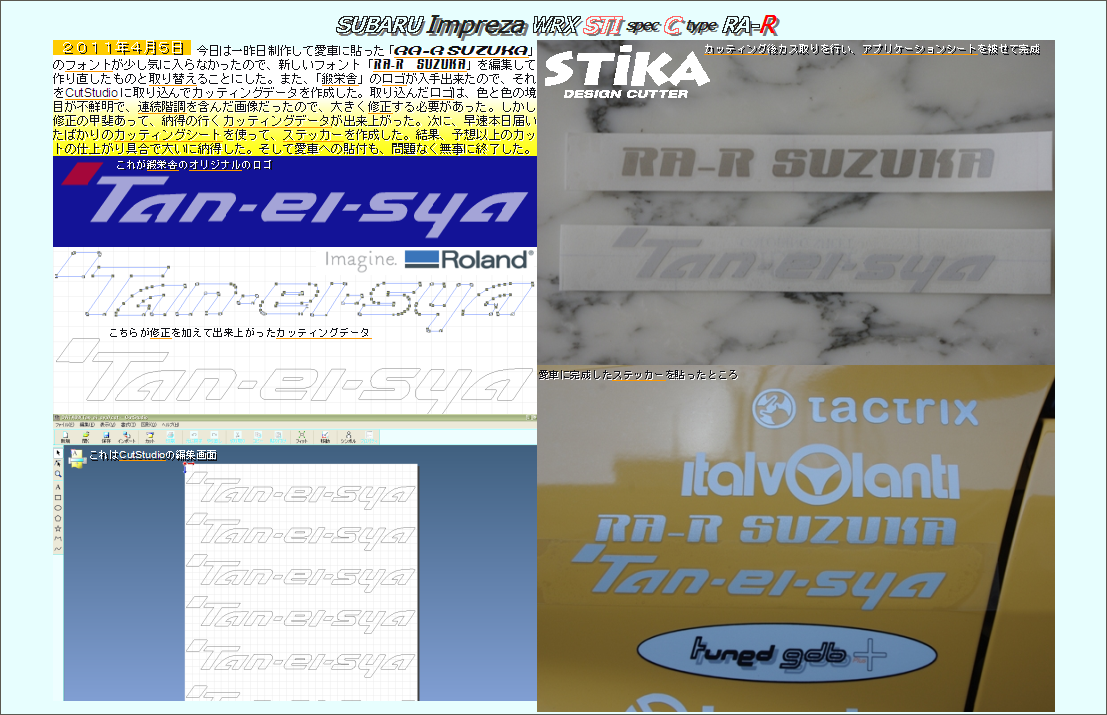Click the Roland logo image

tap(469, 260)
